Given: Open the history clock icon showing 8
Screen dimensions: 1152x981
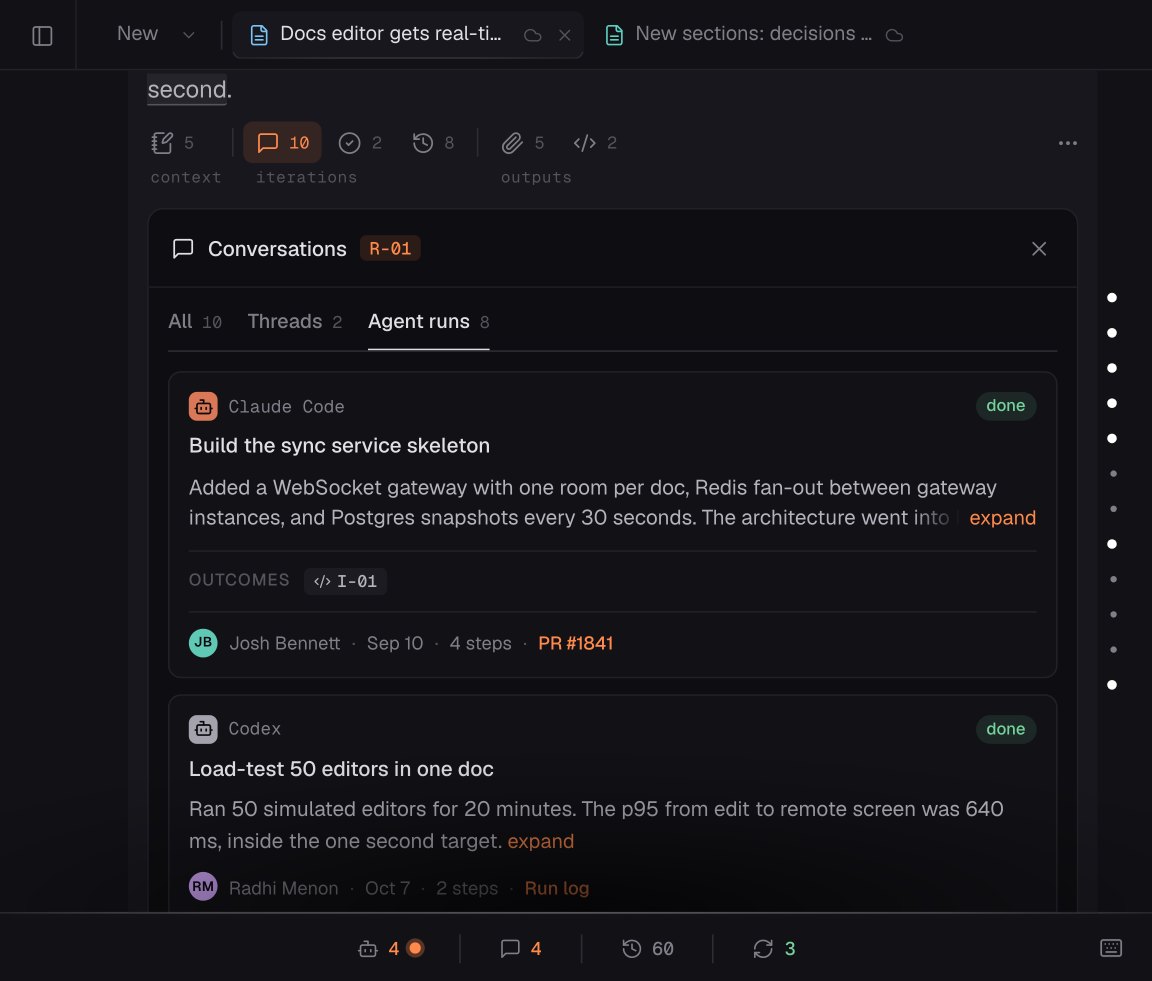Looking at the screenshot, I should (433, 143).
